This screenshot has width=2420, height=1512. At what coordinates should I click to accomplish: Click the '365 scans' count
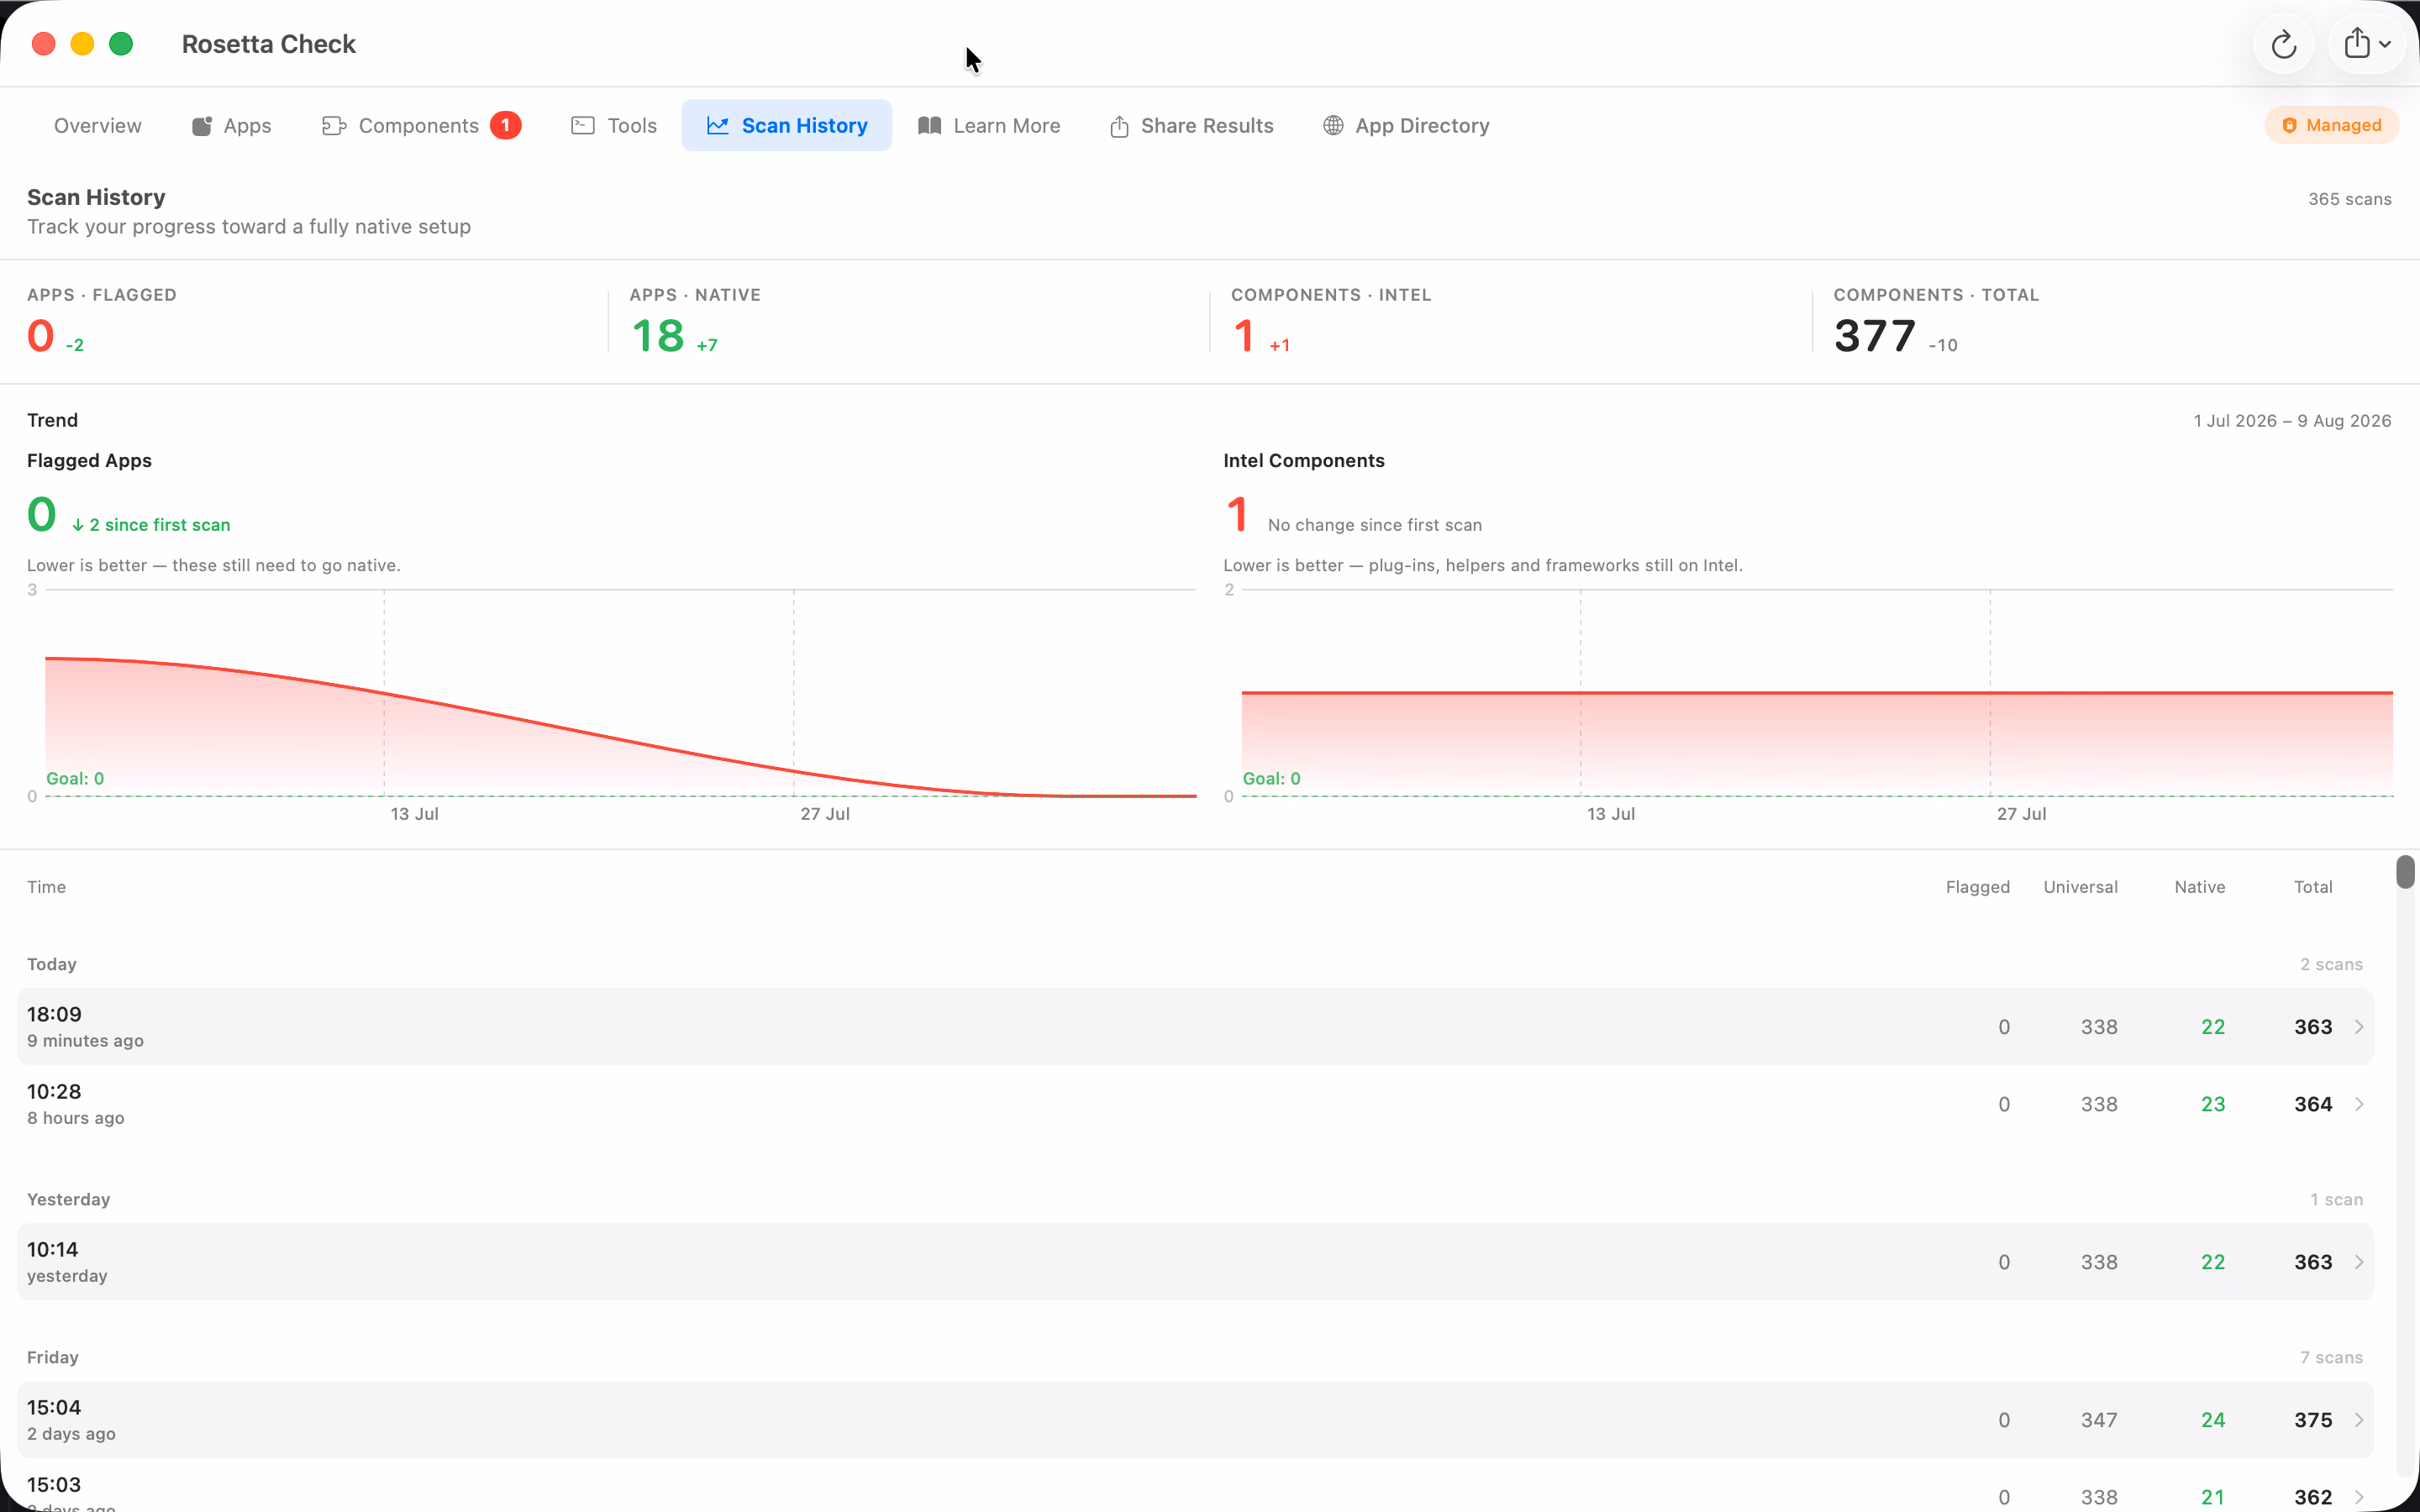(2349, 199)
